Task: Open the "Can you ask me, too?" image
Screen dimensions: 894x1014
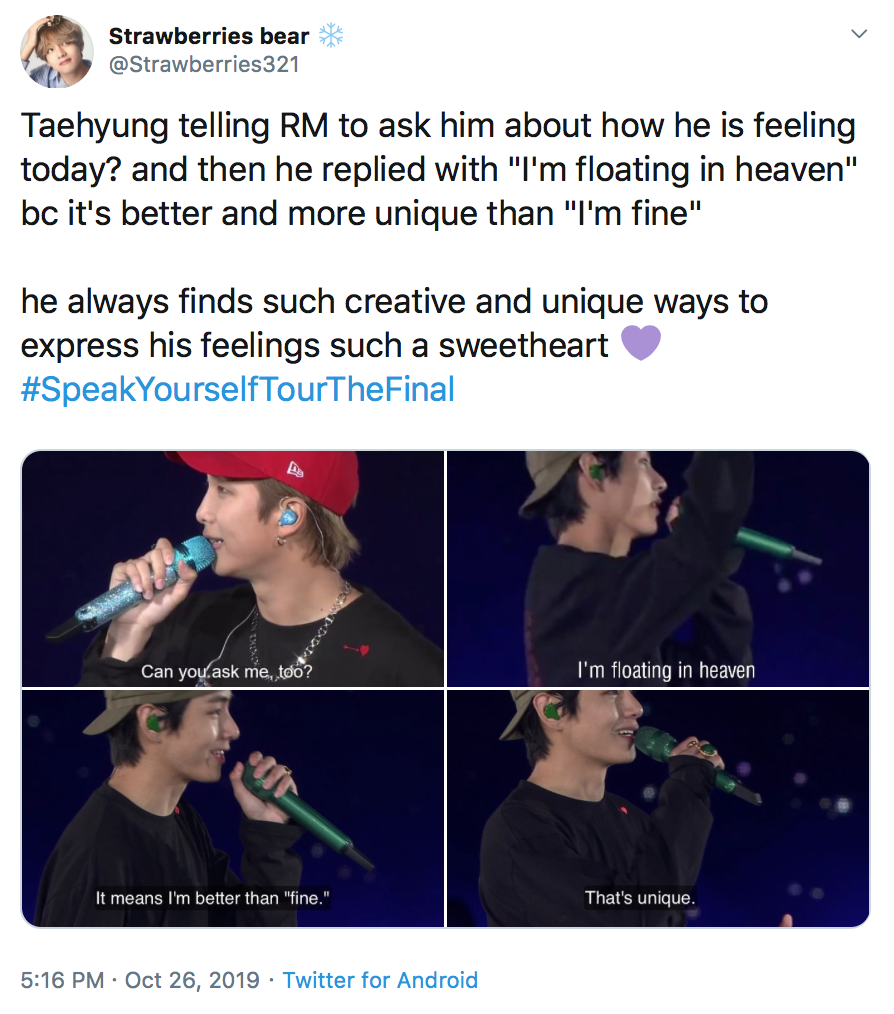Action: click(233, 568)
